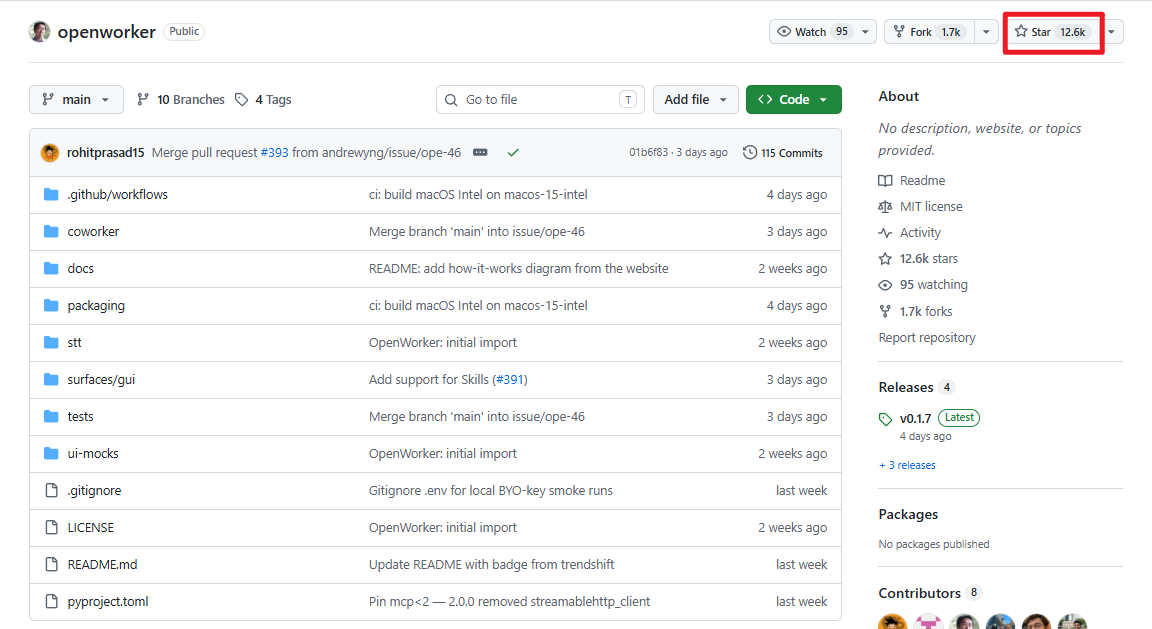Open the green Code dropdown
Screen dimensions: 1152x629
pos(793,99)
